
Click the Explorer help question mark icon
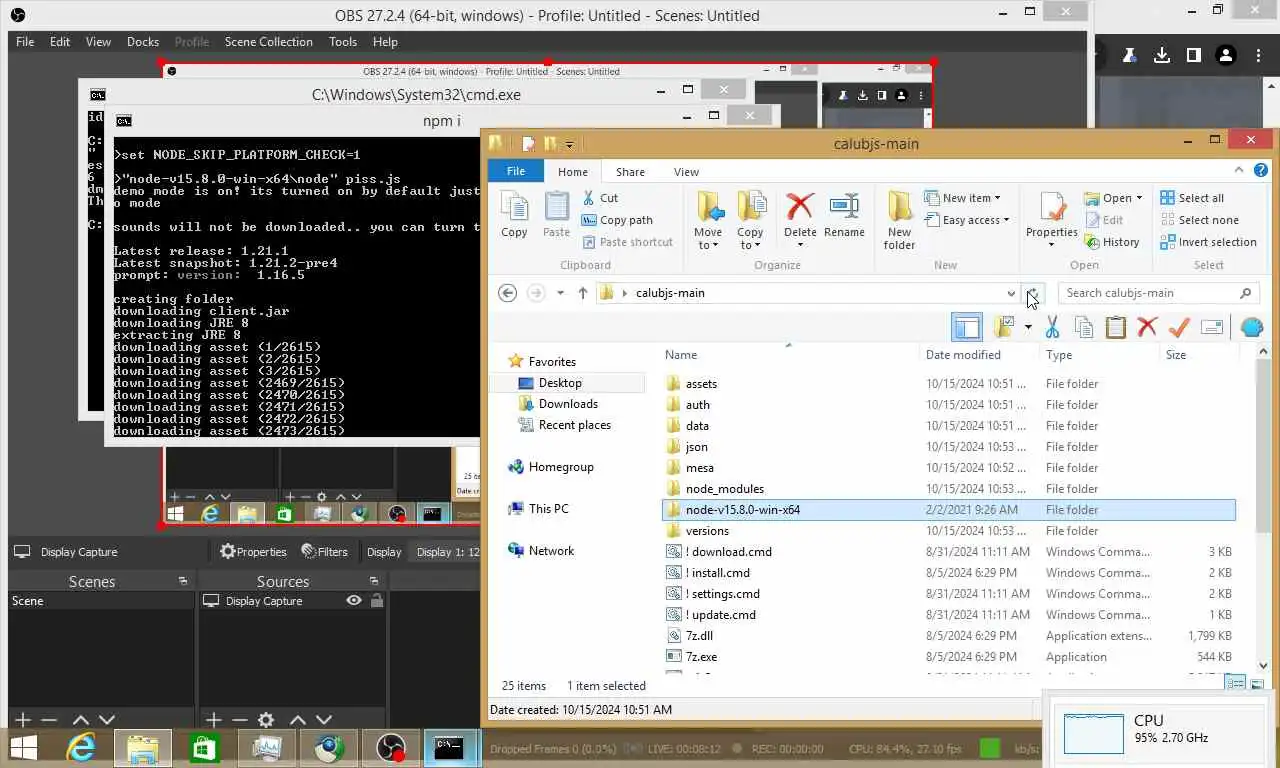point(1261,171)
